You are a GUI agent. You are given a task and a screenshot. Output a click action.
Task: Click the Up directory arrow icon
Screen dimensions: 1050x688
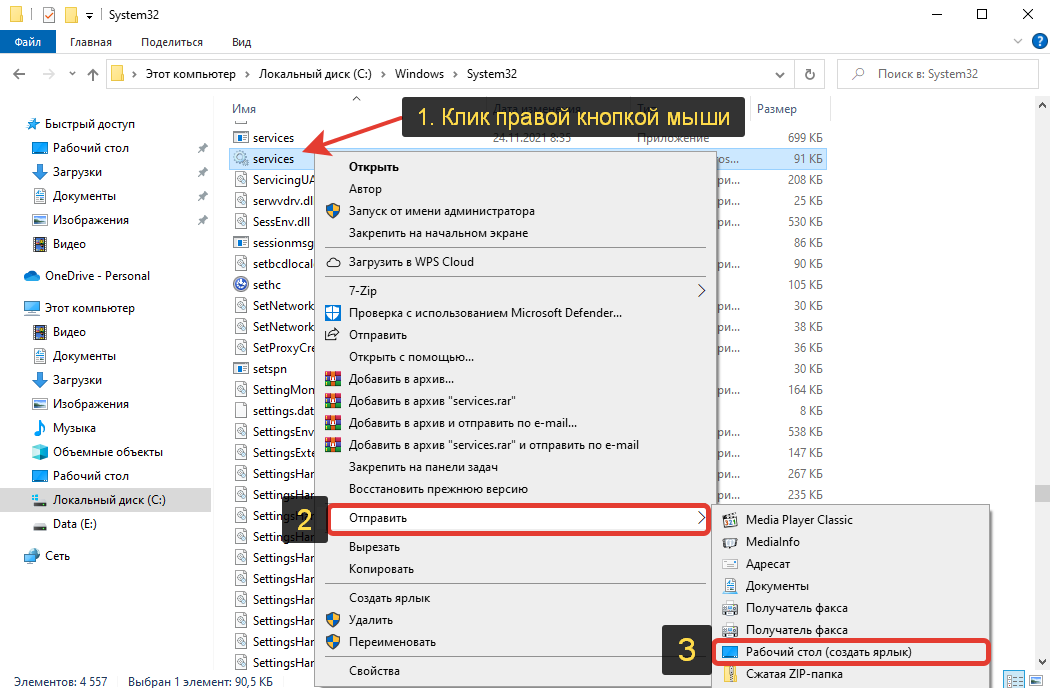(93, 74)
